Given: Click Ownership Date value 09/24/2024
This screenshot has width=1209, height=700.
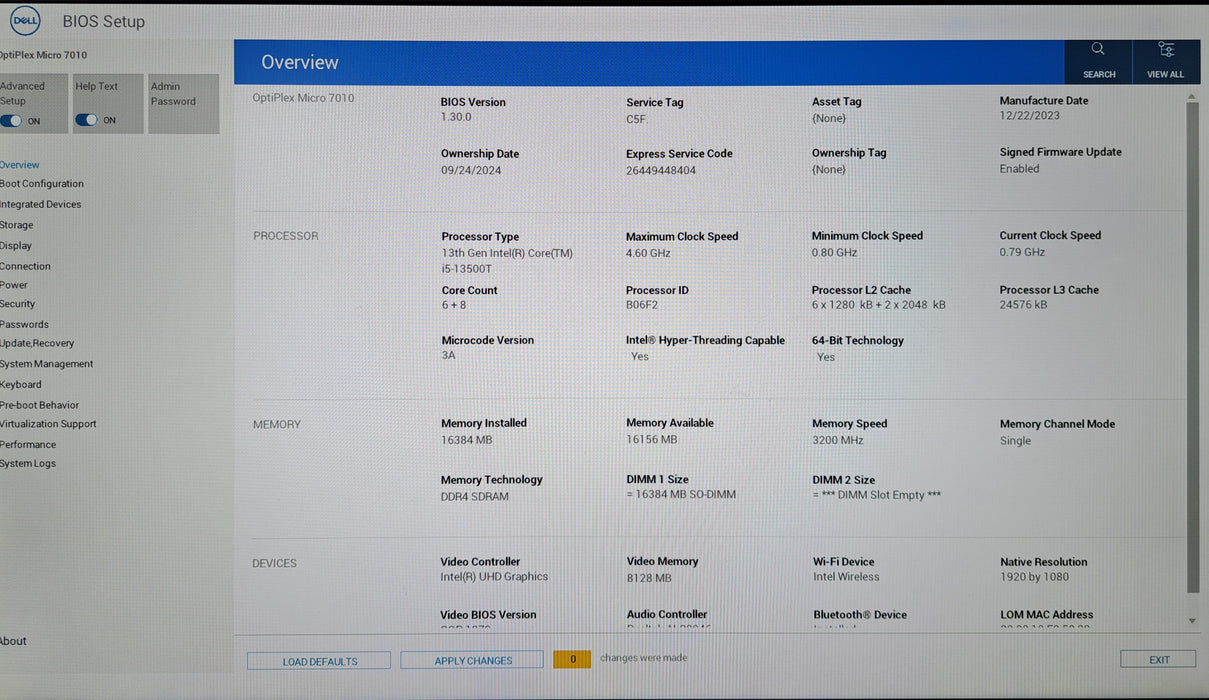Looking at the screenshot, I should point(471,170).
